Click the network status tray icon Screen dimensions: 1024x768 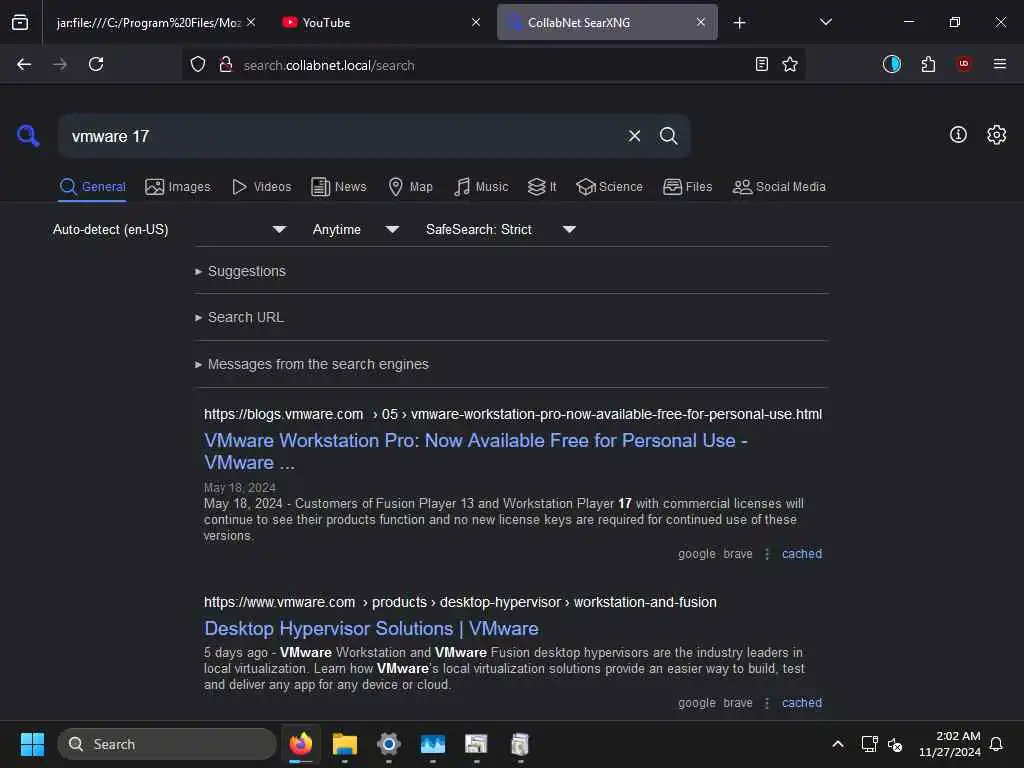(x=869, y=744)
